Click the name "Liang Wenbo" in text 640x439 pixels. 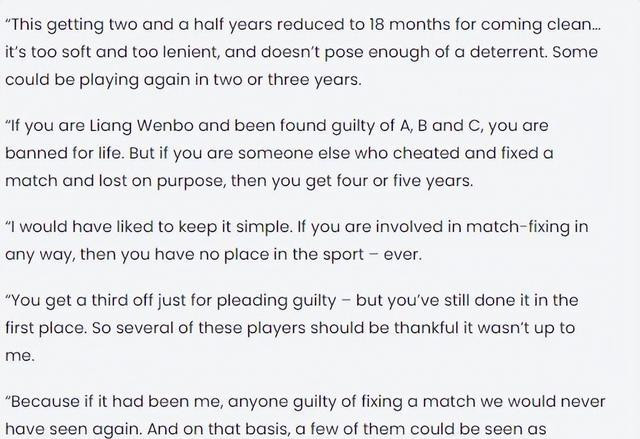pos(141,125)
